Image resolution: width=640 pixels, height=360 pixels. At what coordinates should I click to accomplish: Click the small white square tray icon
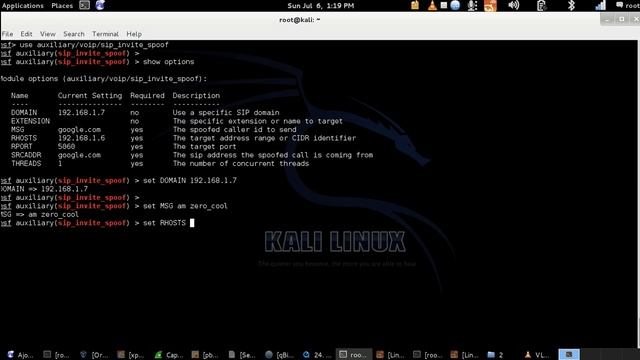444,5
